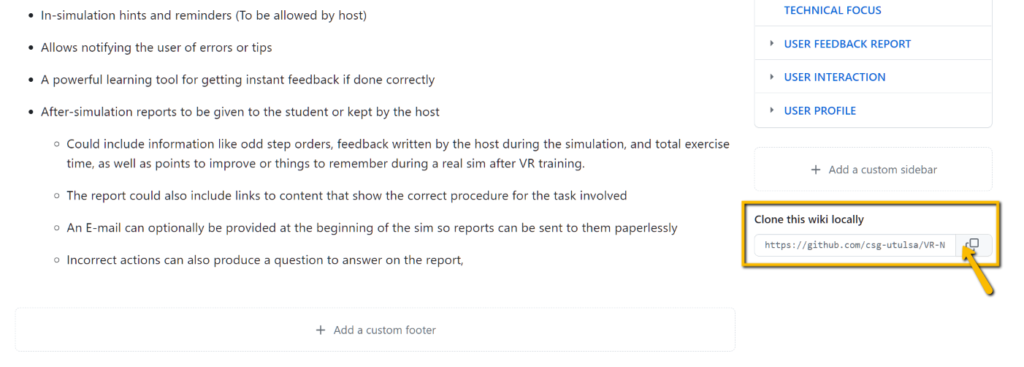Click the 'An E-mail can optionally be provided' line
The image size is (1024, 367).
pos(372,228)
